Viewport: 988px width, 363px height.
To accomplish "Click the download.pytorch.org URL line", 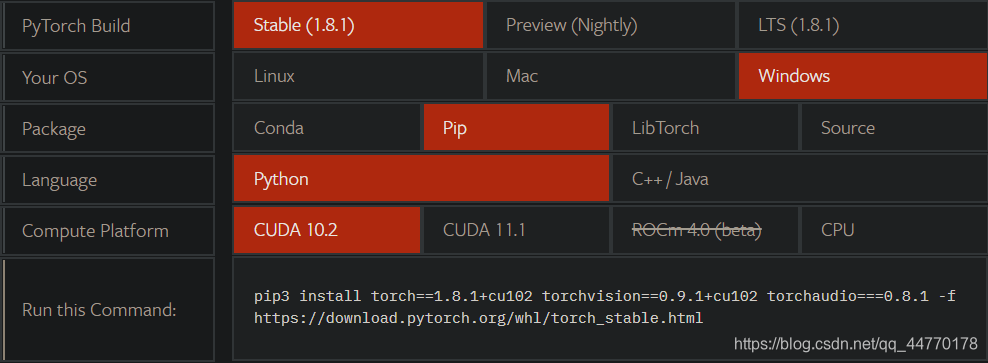I will pyautogui.click(x=478, y=318).
